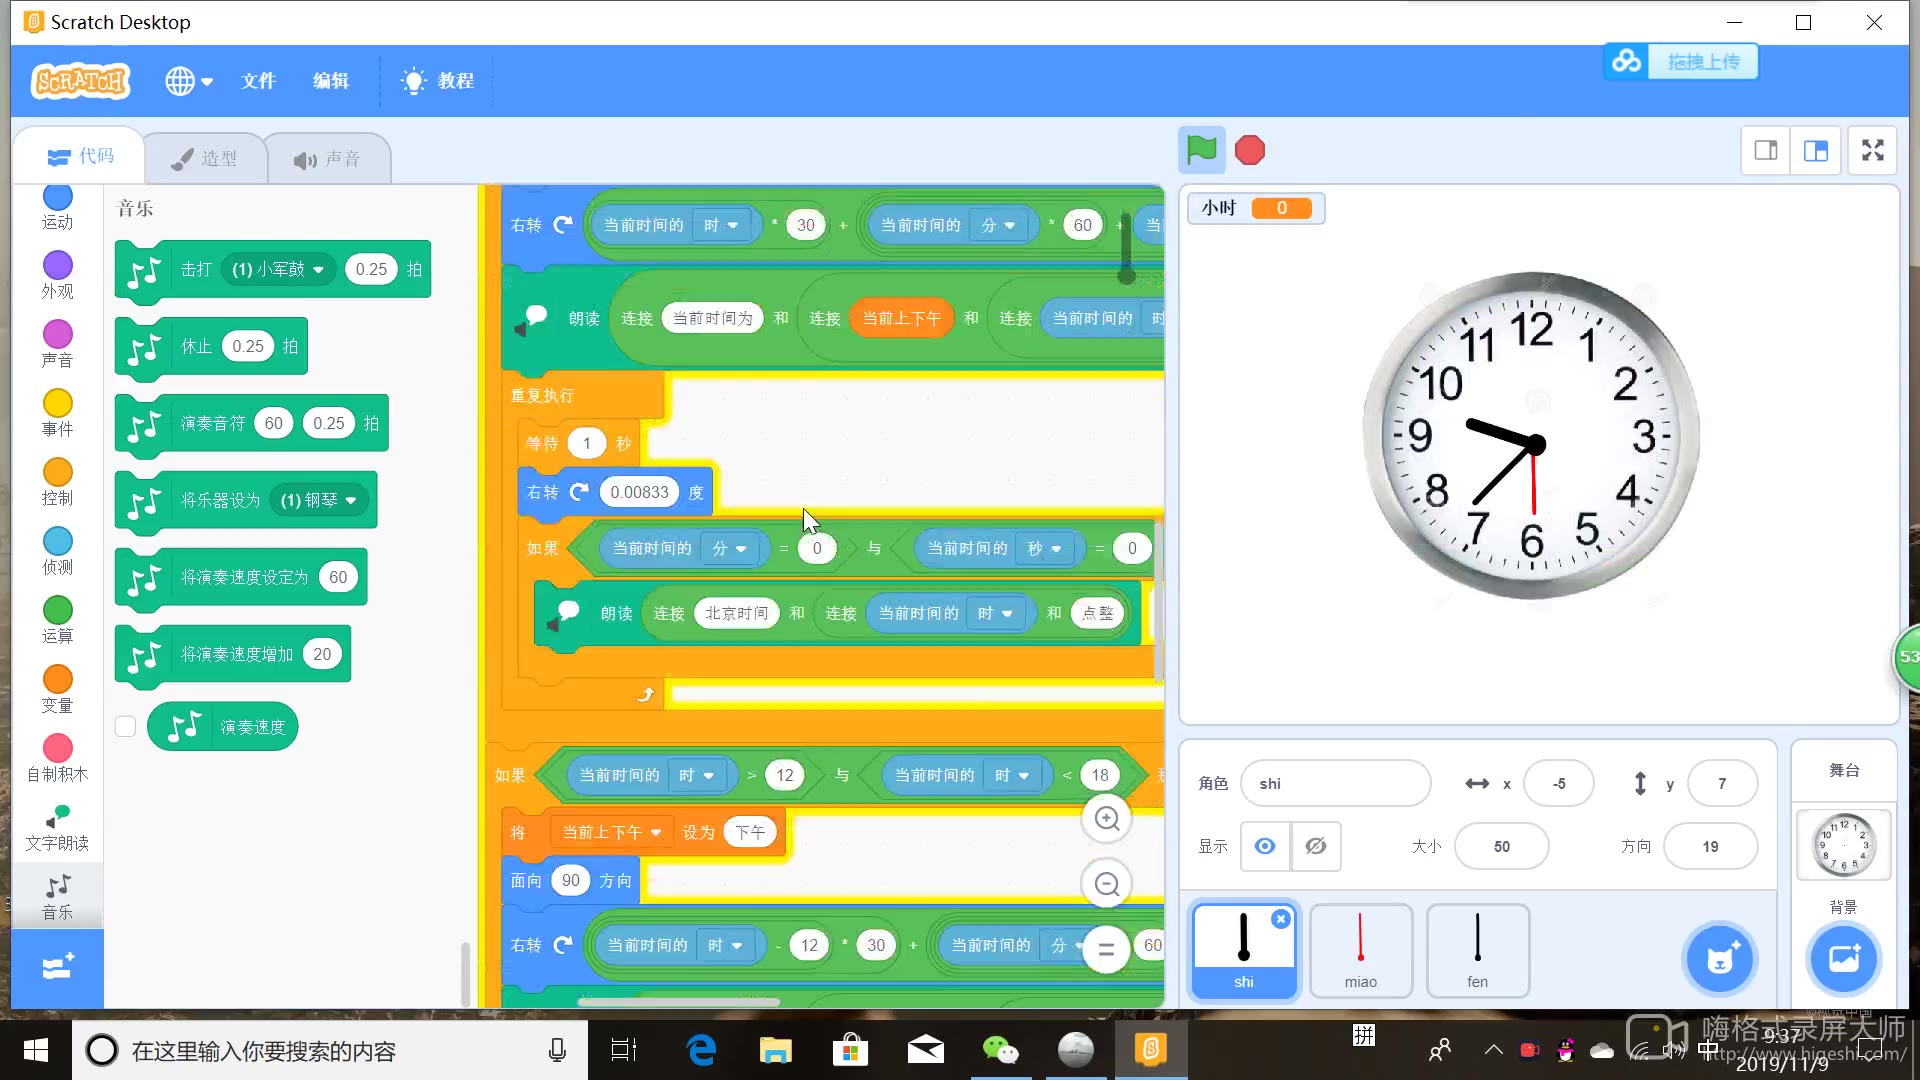
Task: Open the globe language dropdown
Action: pyautogui.click(x=188, y=81)
